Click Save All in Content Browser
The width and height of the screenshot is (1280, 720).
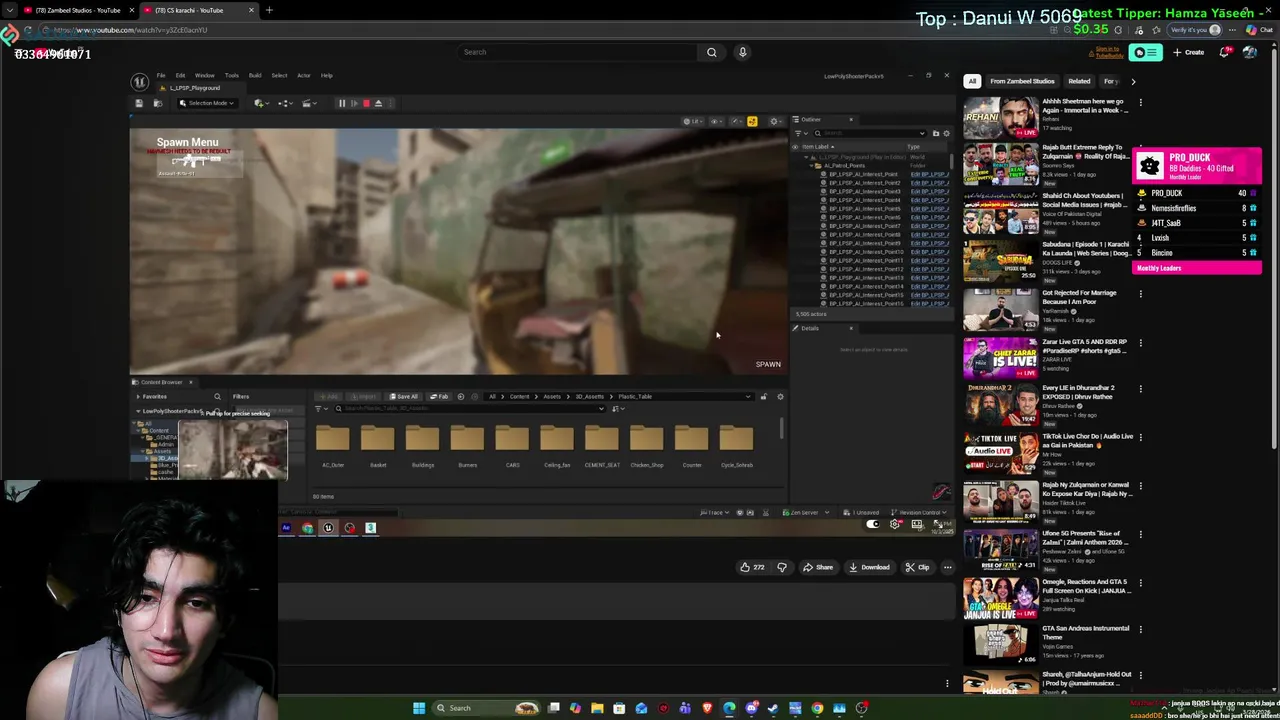click(403, 397)
